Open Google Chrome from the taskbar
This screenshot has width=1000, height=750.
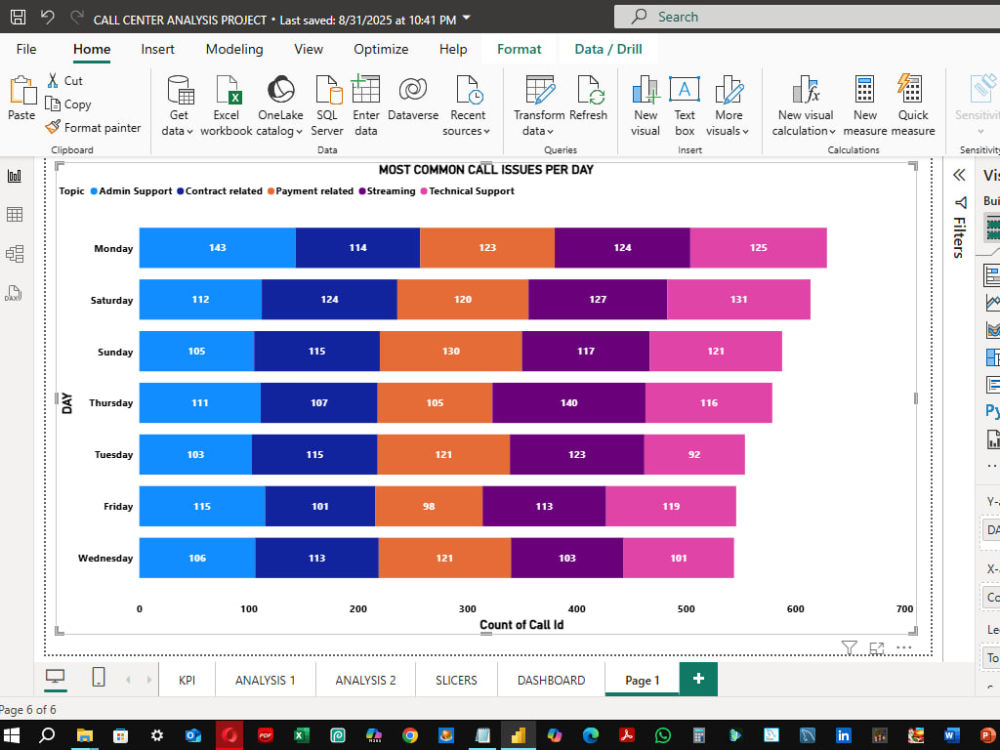tap(409, 735)
